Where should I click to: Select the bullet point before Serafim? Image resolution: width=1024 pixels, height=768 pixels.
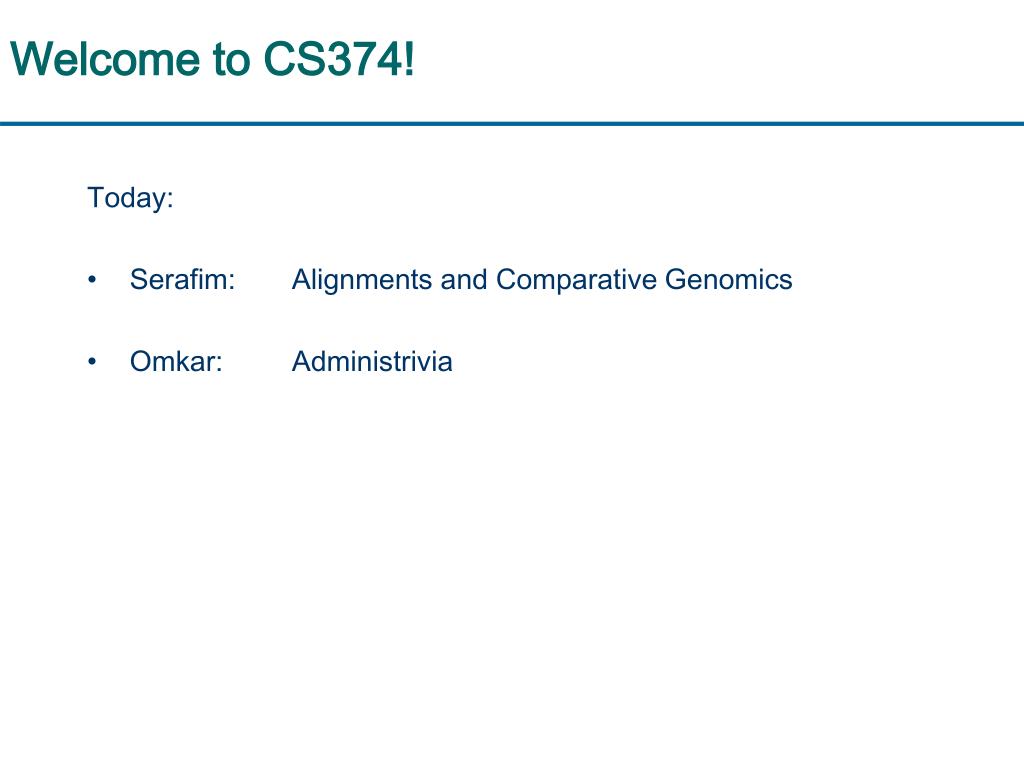(92, 280)
